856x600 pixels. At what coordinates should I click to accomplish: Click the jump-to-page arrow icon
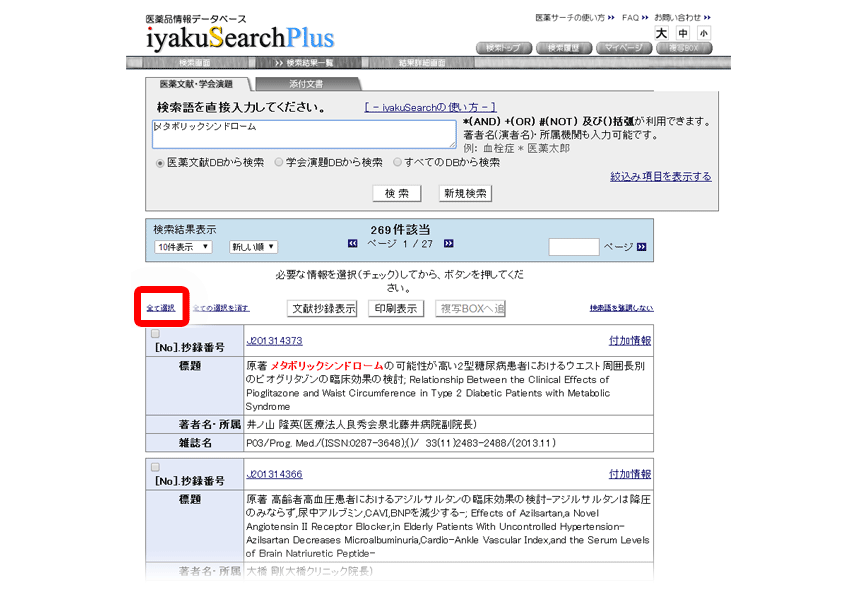click(x=641, y=247)
